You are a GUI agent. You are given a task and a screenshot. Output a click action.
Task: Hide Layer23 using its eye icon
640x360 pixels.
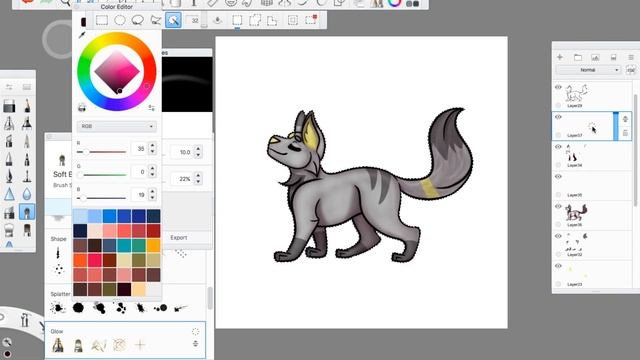[x=558, y=266]
